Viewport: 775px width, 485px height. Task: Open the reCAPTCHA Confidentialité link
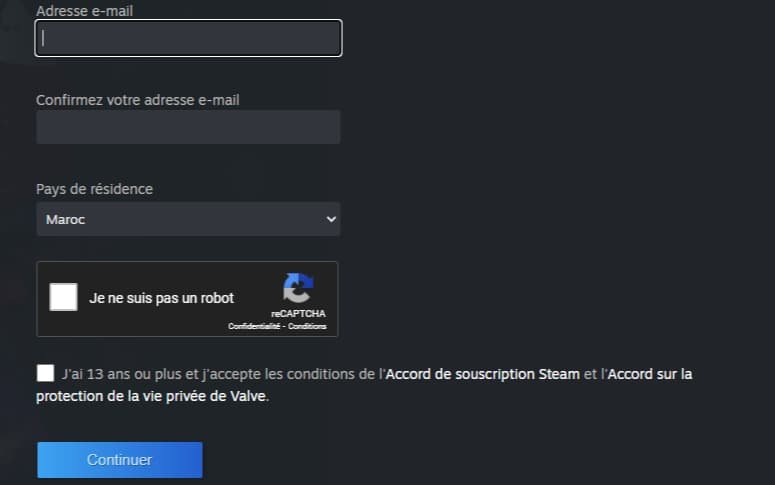point(254,326)
